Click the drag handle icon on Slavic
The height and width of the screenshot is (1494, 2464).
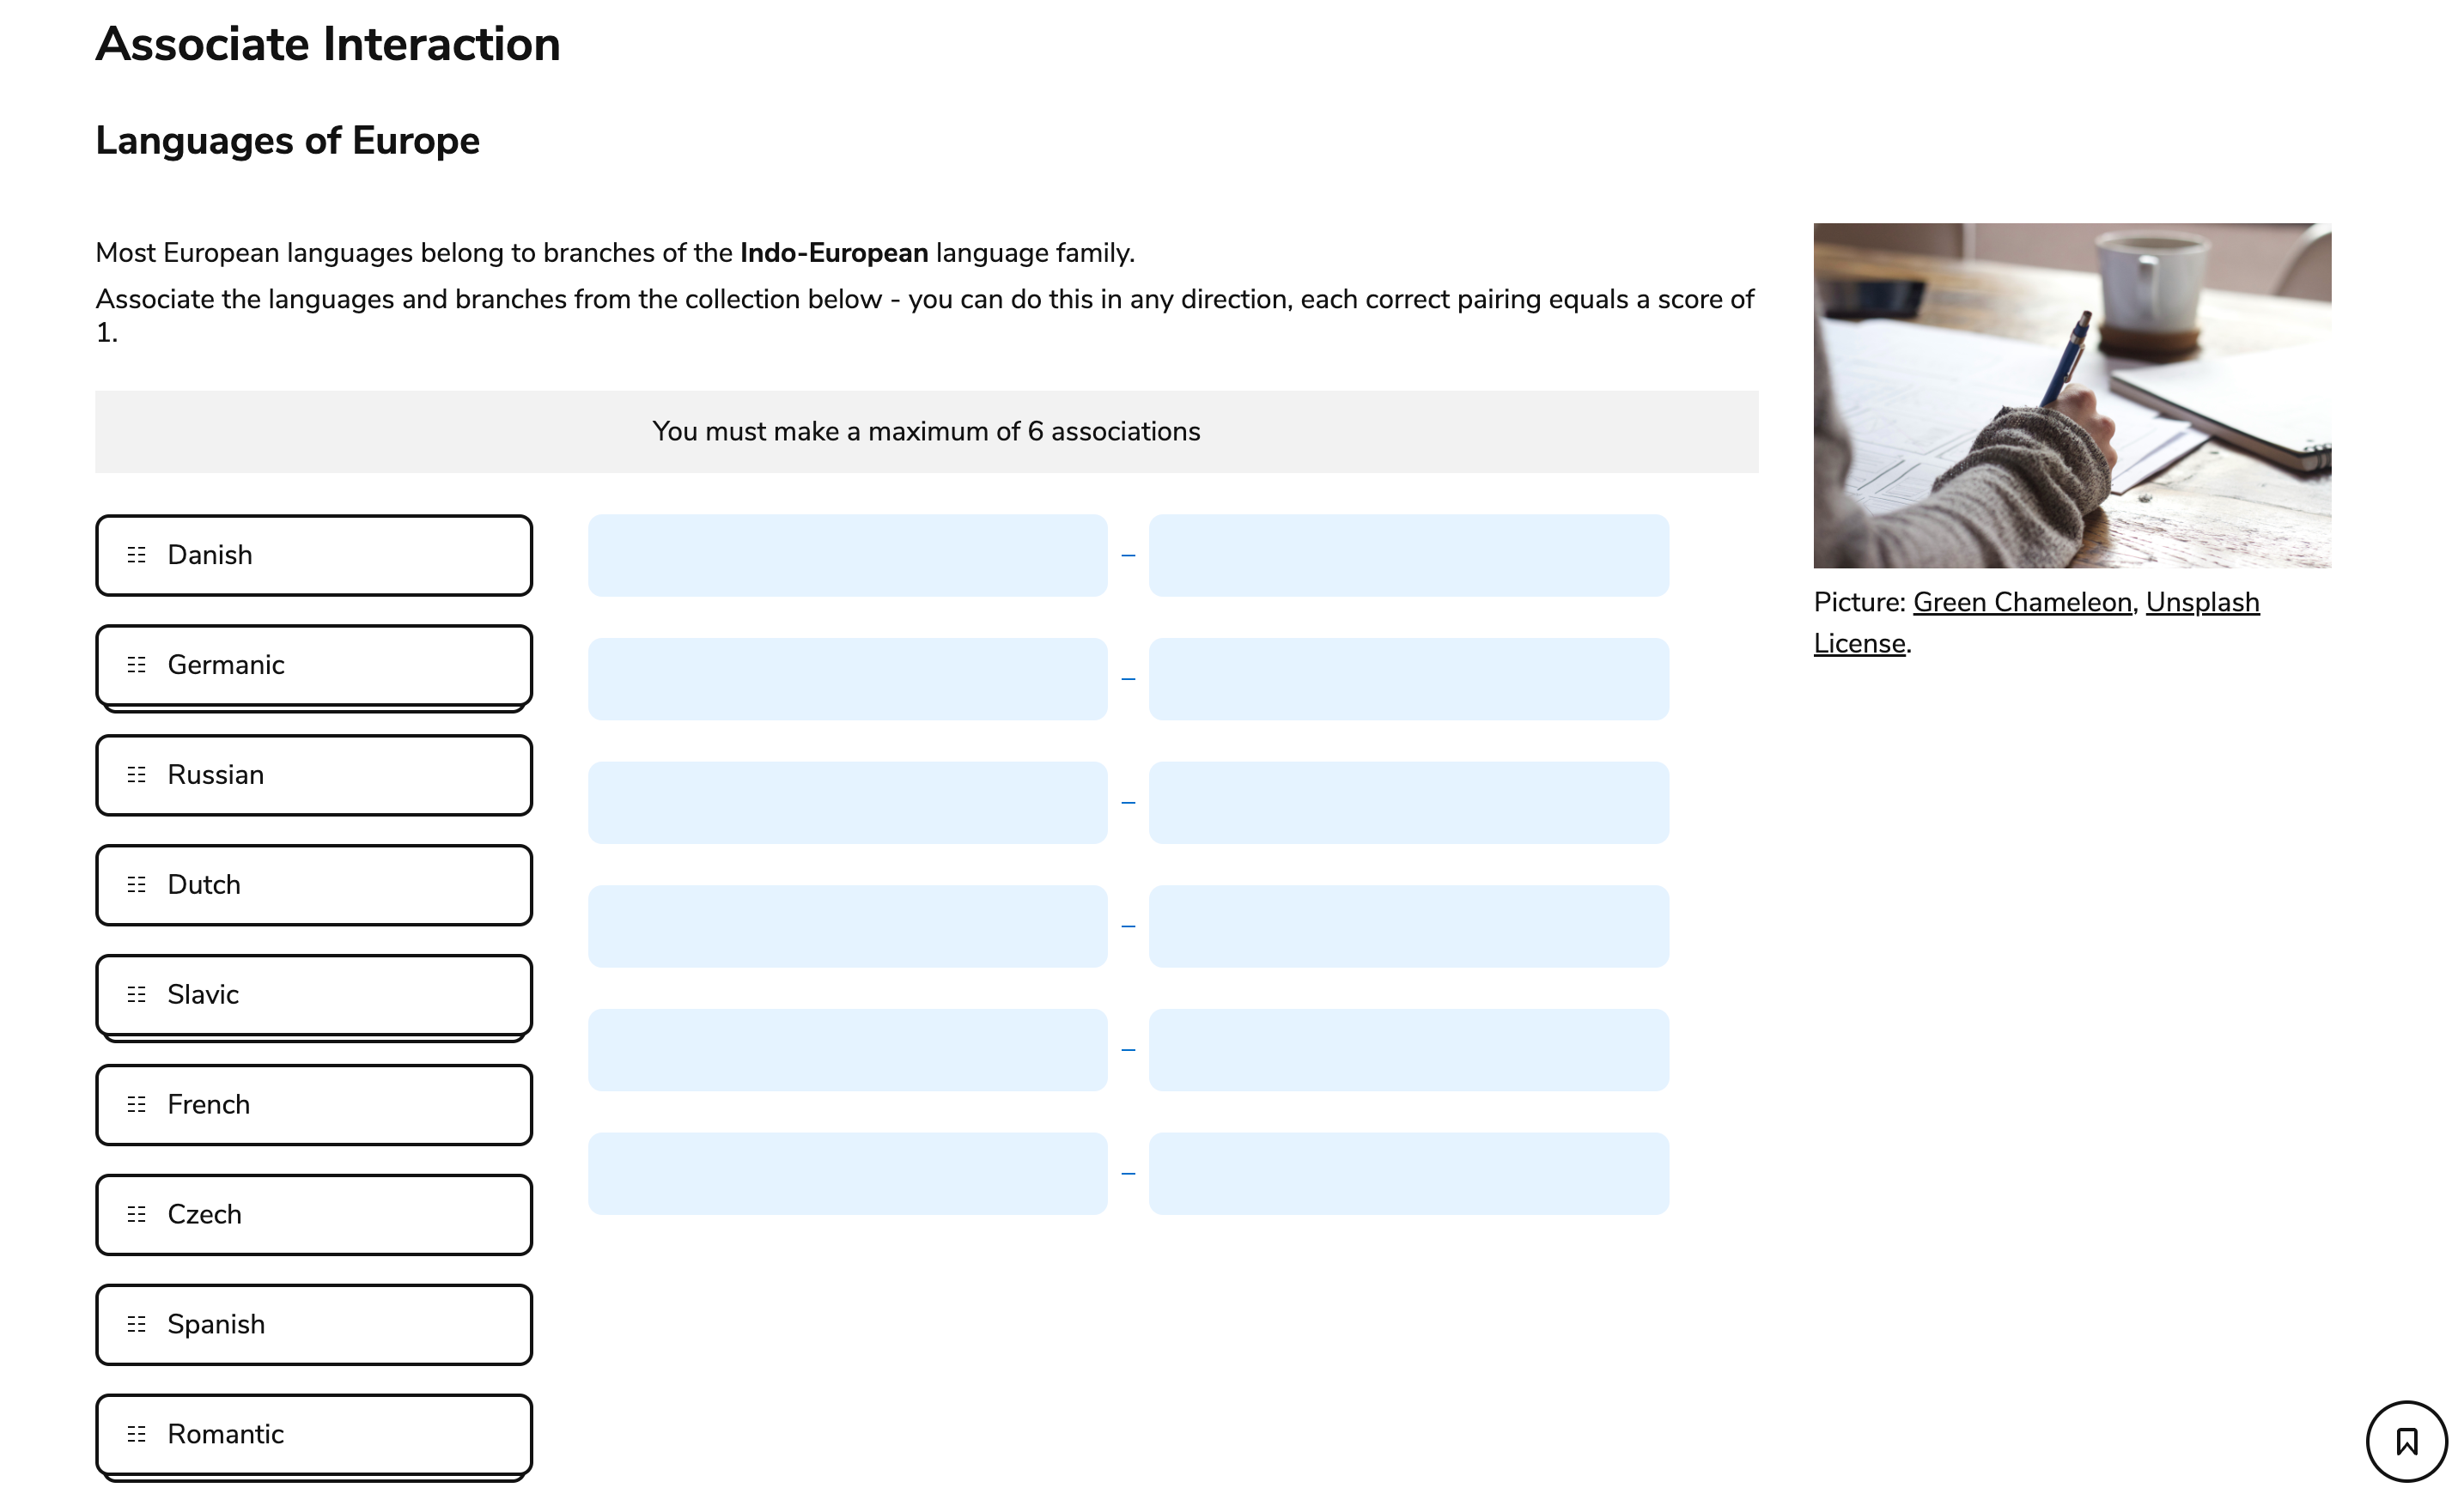pyautogui.click(x=139, y=993)
